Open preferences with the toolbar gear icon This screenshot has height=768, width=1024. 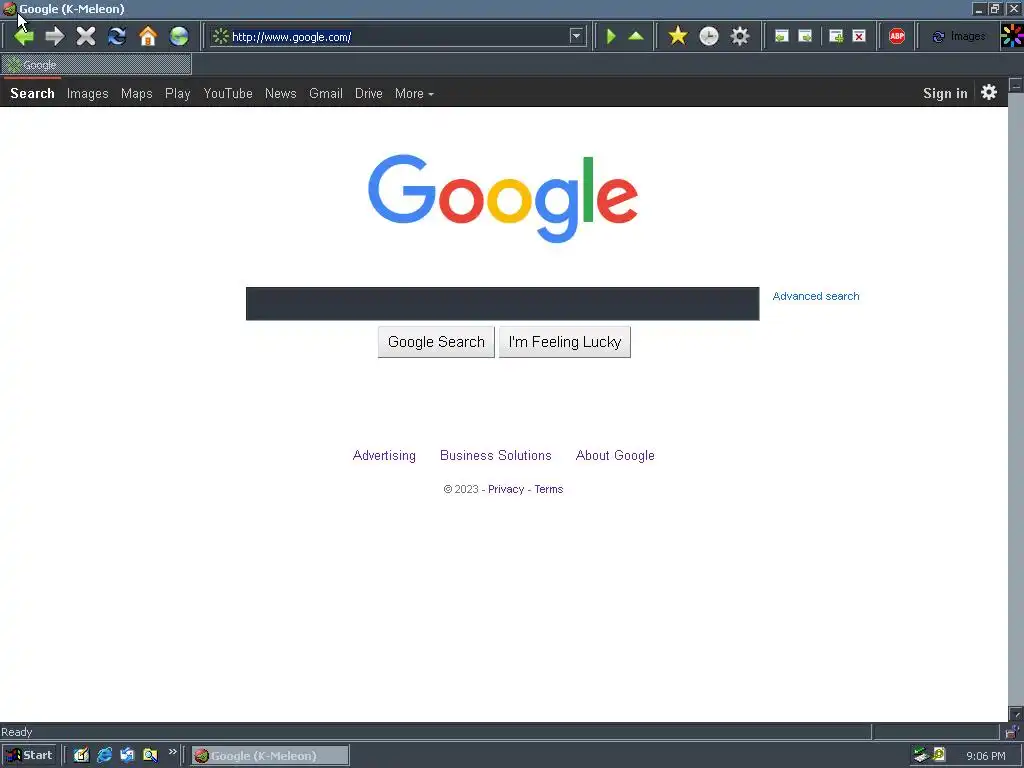[740, 36]
